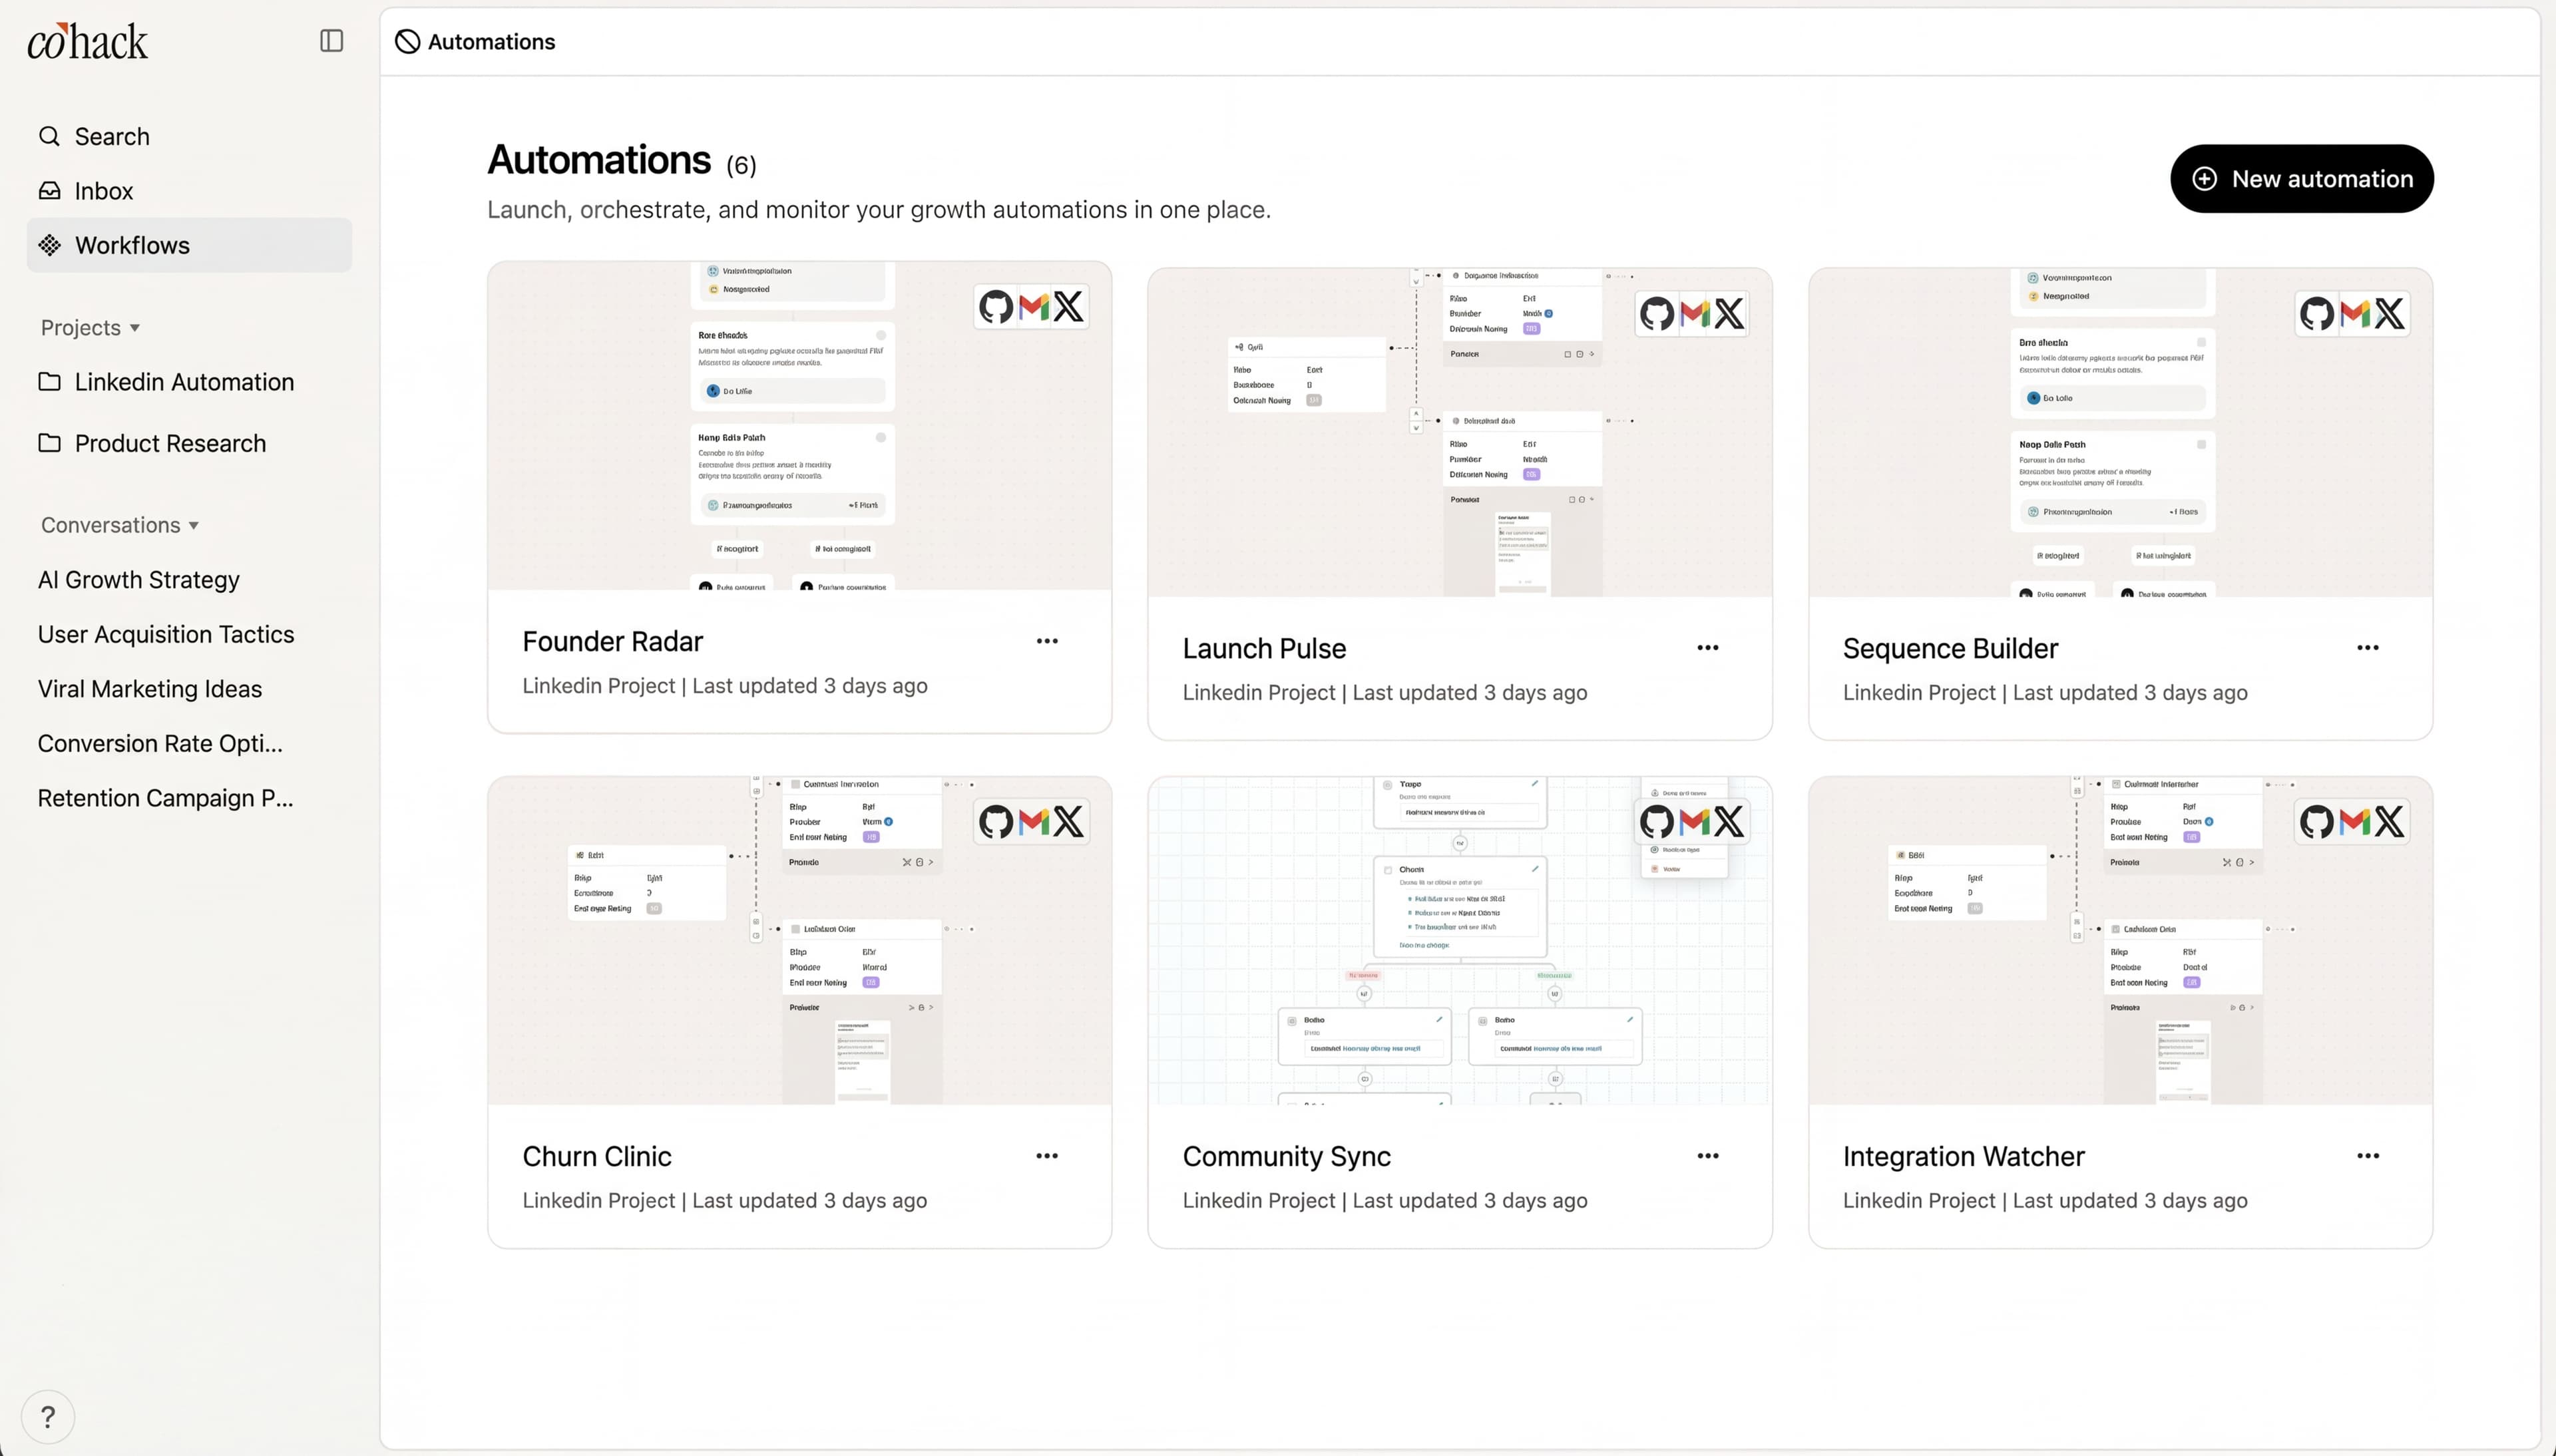Open GitHub integration on Founder Radar card
The height and width of the screenshot is (1456, 2556).
click(x=995, y=306)
